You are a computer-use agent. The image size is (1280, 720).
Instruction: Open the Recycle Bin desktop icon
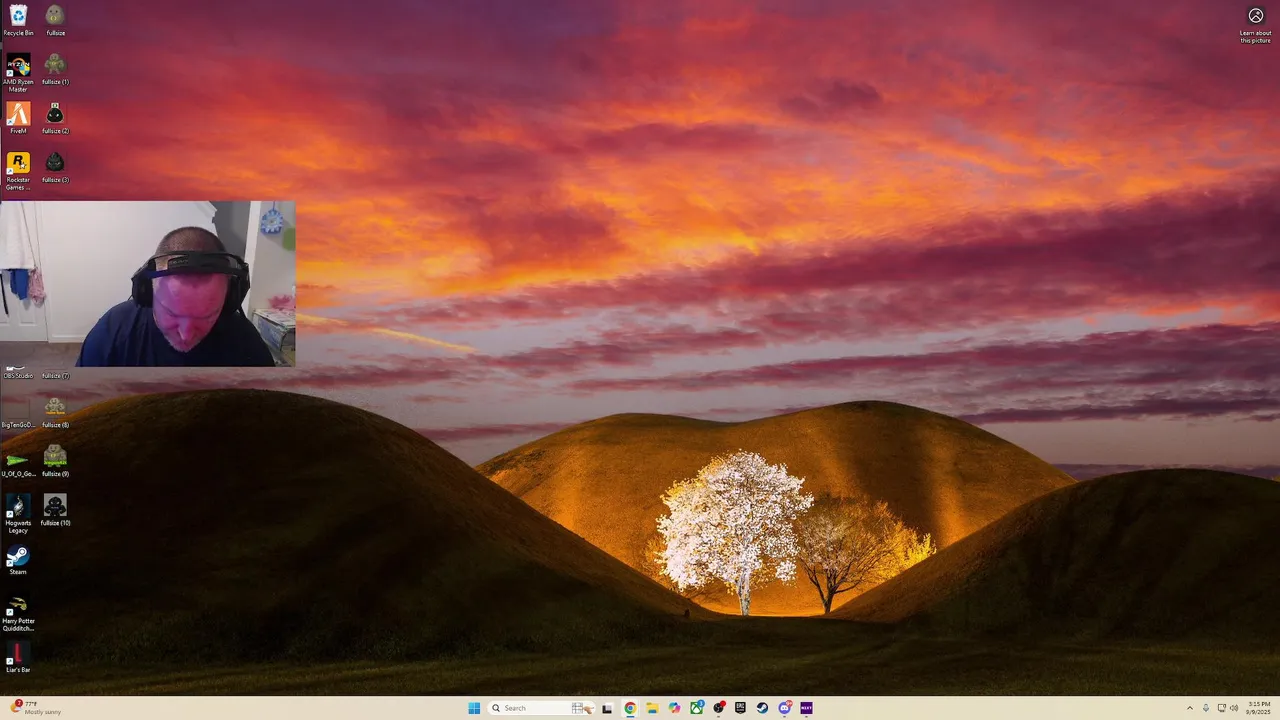pyautogui.click(x=18, y=20)
